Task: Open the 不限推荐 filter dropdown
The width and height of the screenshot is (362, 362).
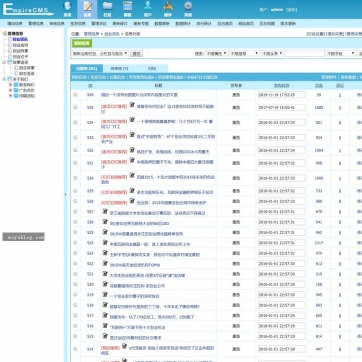Action: click(x=244, y=53)
